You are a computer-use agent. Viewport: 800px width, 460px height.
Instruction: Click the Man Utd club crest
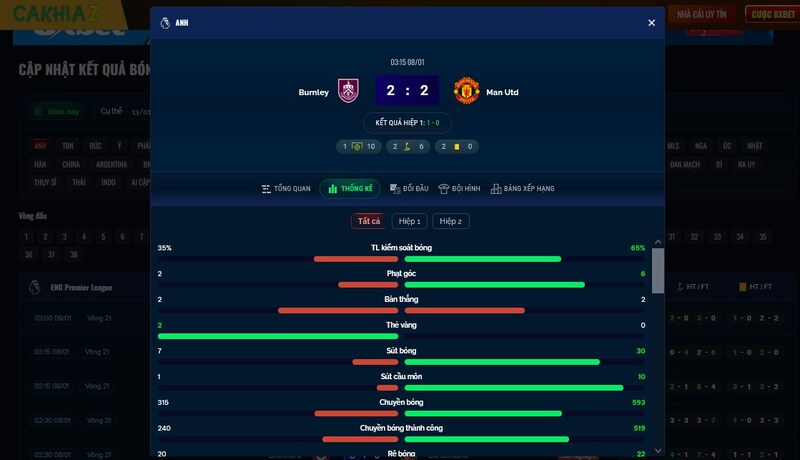[466, 91]
